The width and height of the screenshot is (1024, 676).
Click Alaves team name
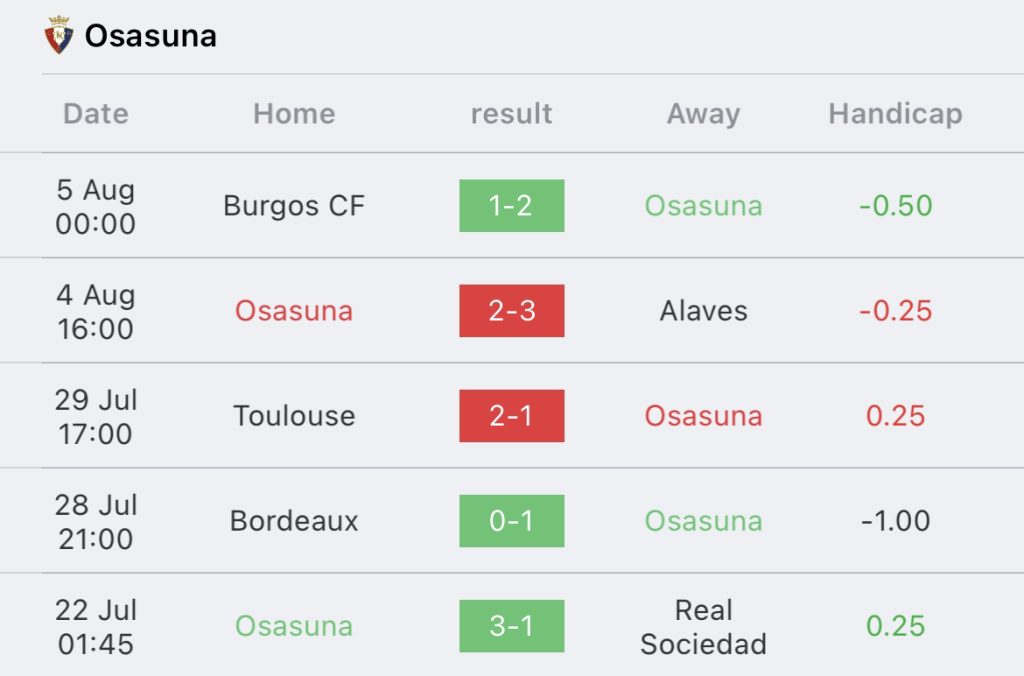coord(703,311)
